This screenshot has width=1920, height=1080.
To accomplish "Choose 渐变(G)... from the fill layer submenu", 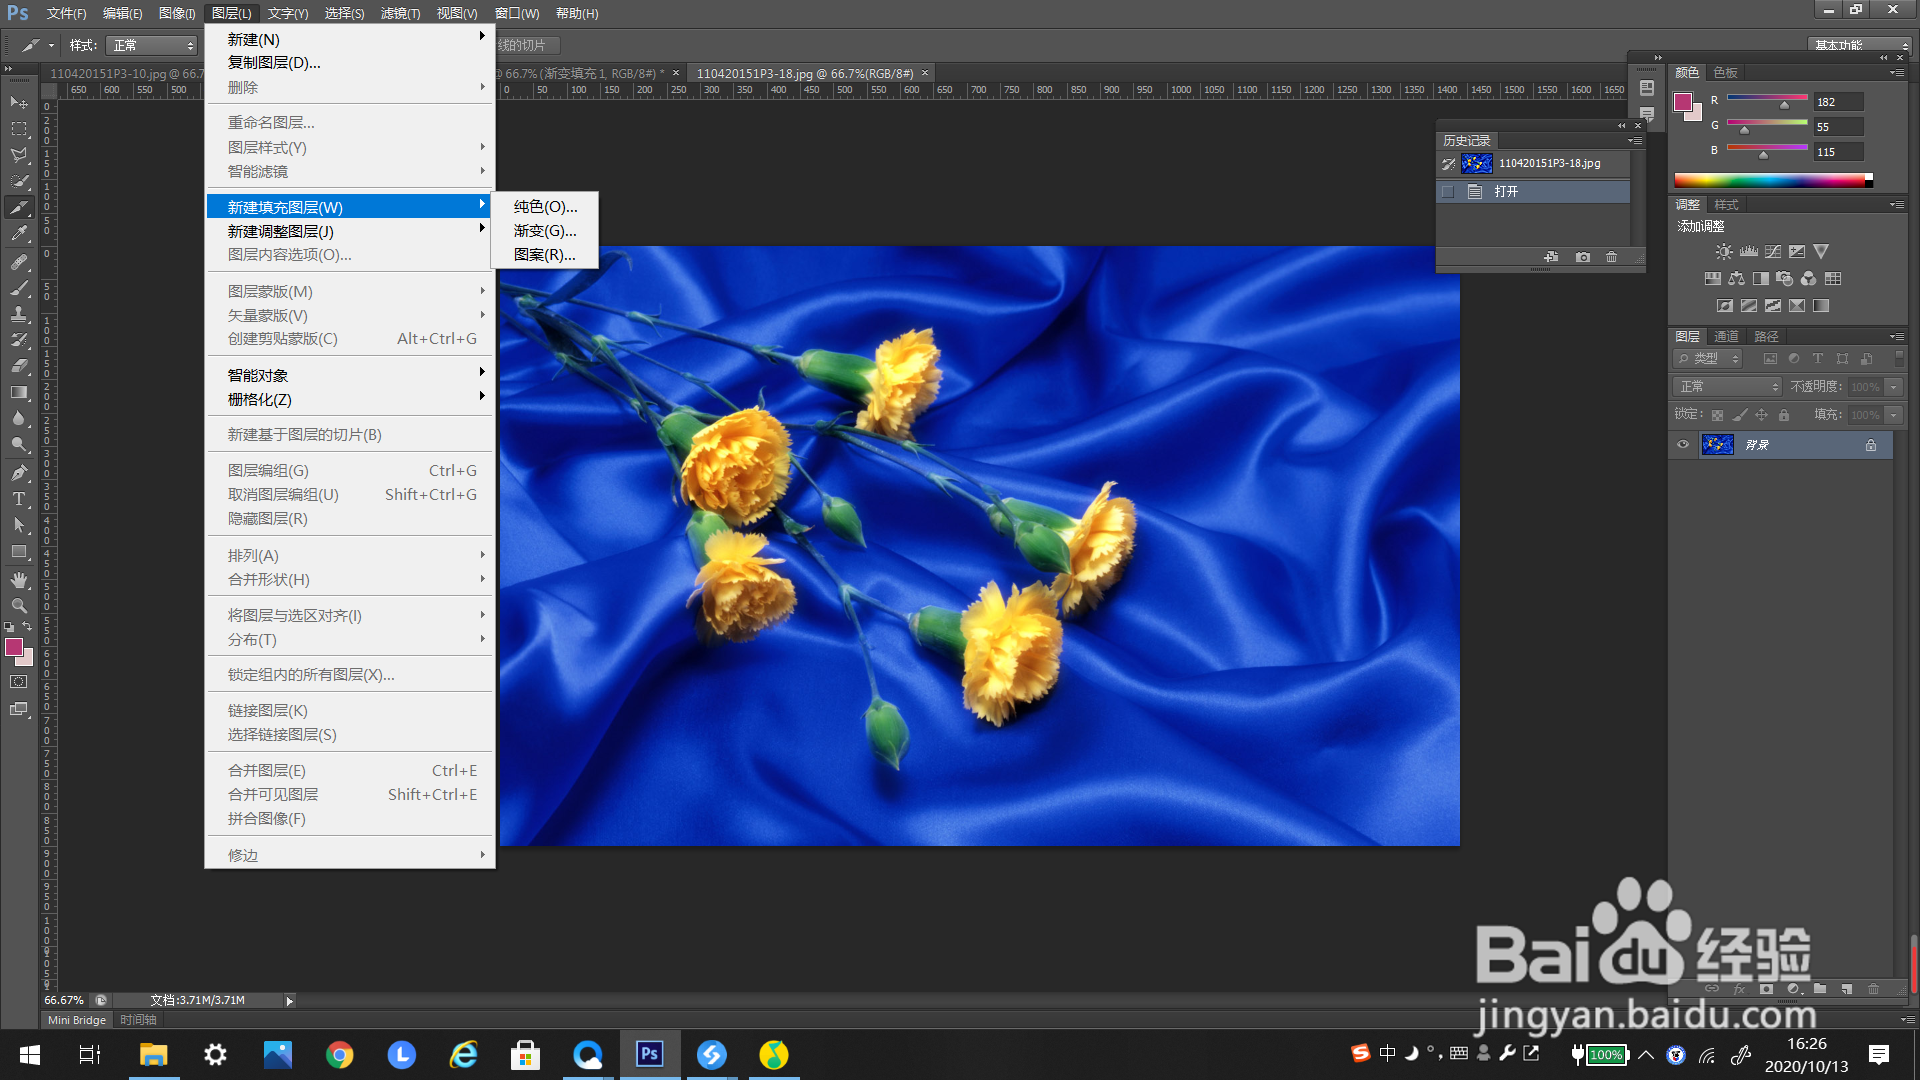I will (x=545, y=231).
